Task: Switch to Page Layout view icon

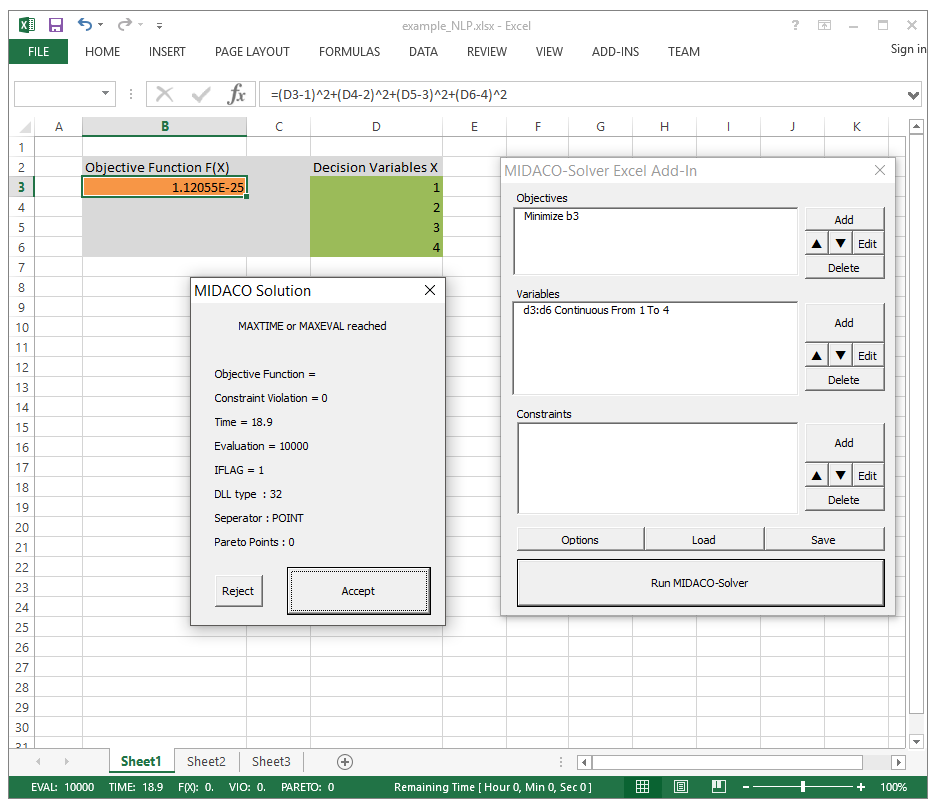Action: click(x=681, y=787)
